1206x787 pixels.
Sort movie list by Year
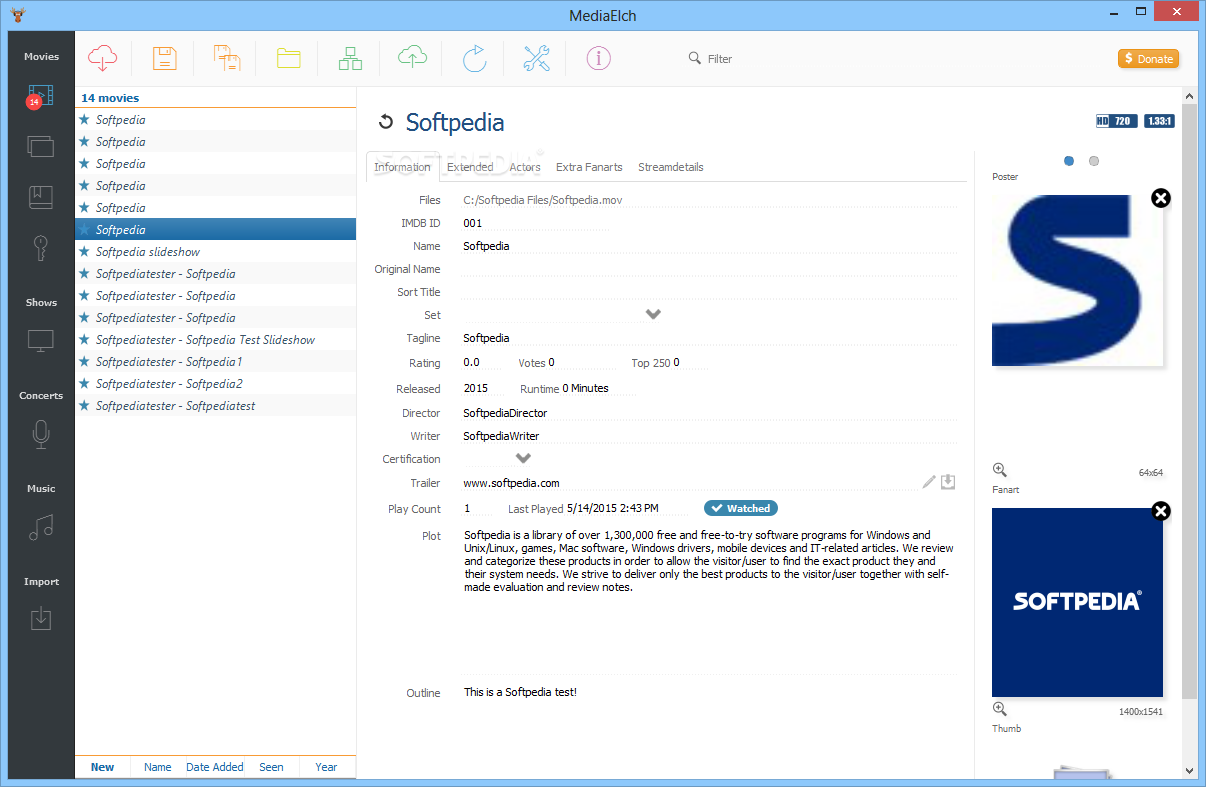pyautogui.click(x=326, y=767)
